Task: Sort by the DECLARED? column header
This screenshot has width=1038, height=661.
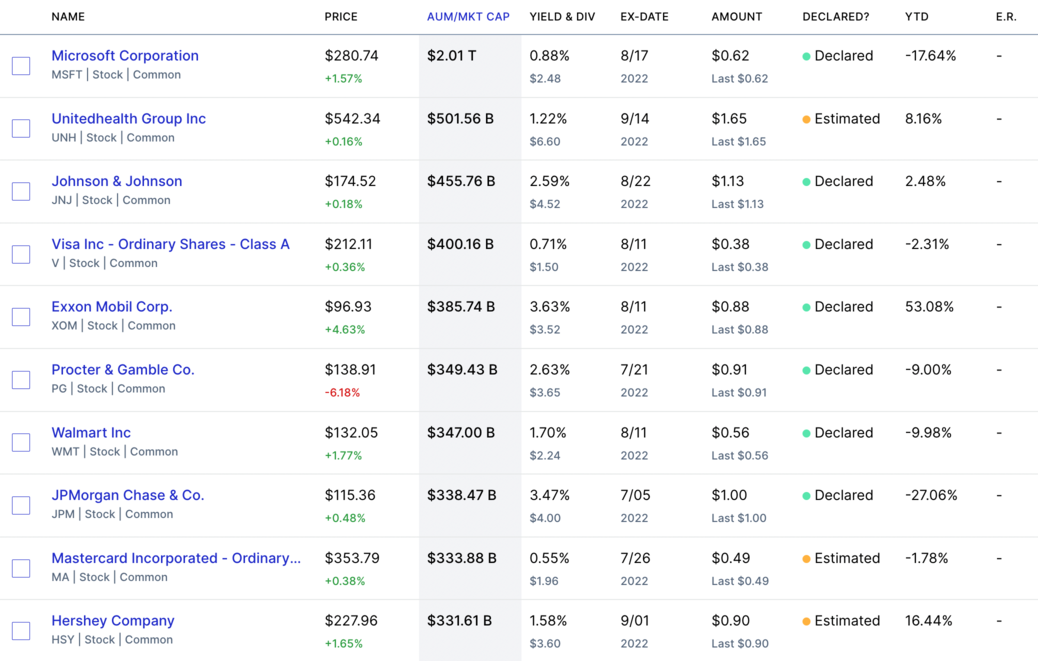Action: point(836,17)
